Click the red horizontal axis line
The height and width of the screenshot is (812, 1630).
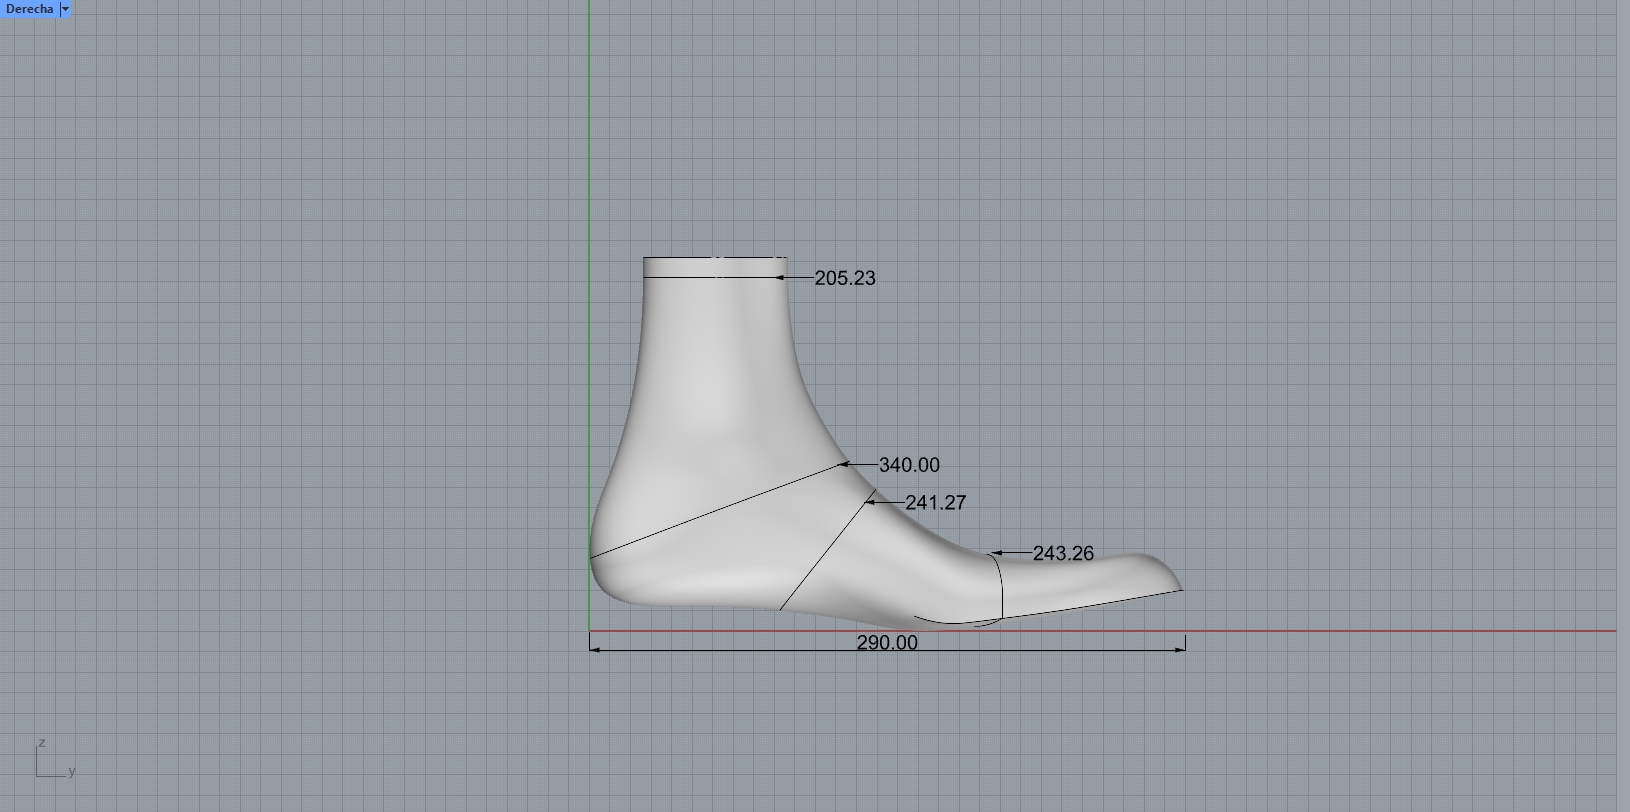[1400, 631]
